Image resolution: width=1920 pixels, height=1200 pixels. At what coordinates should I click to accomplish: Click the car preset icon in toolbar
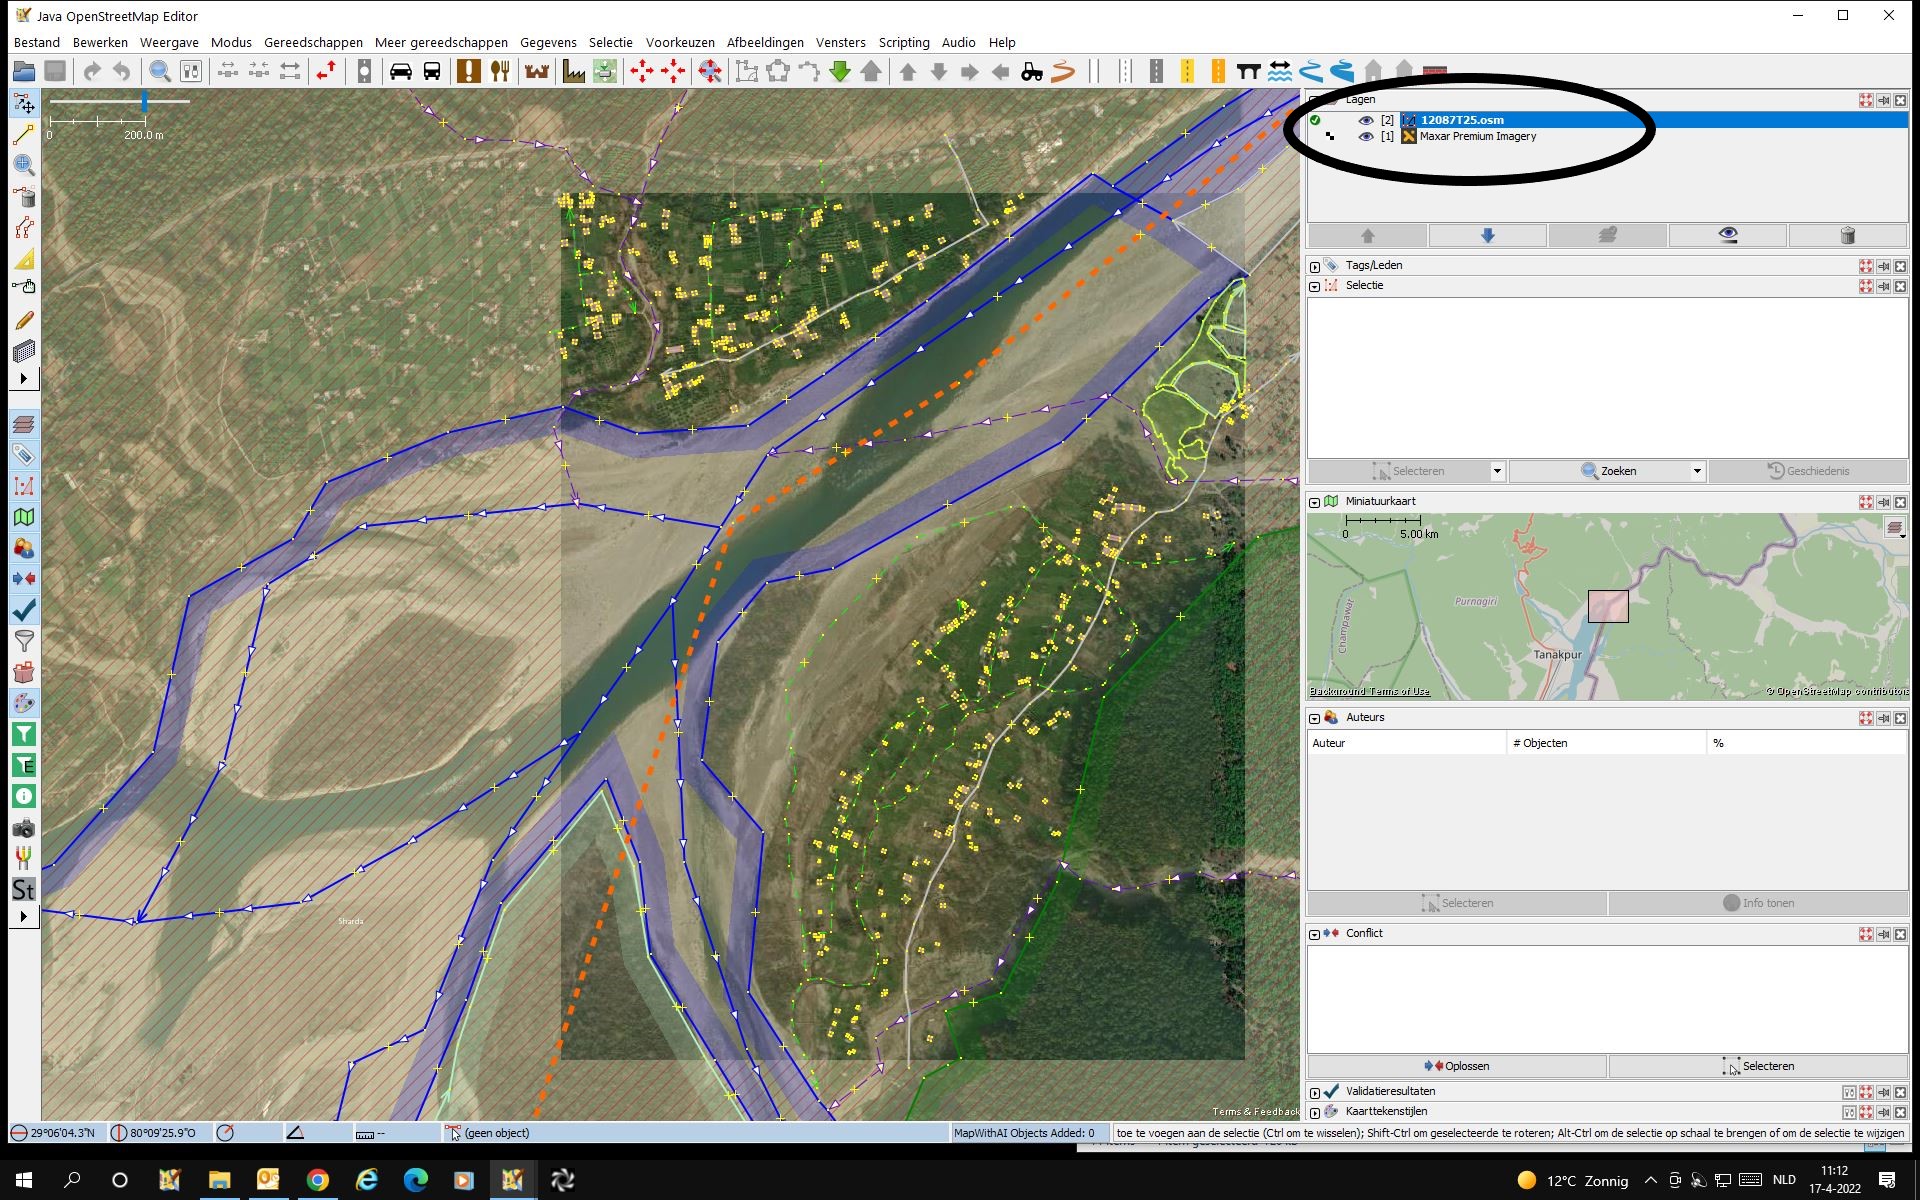[x=401, y=71]
